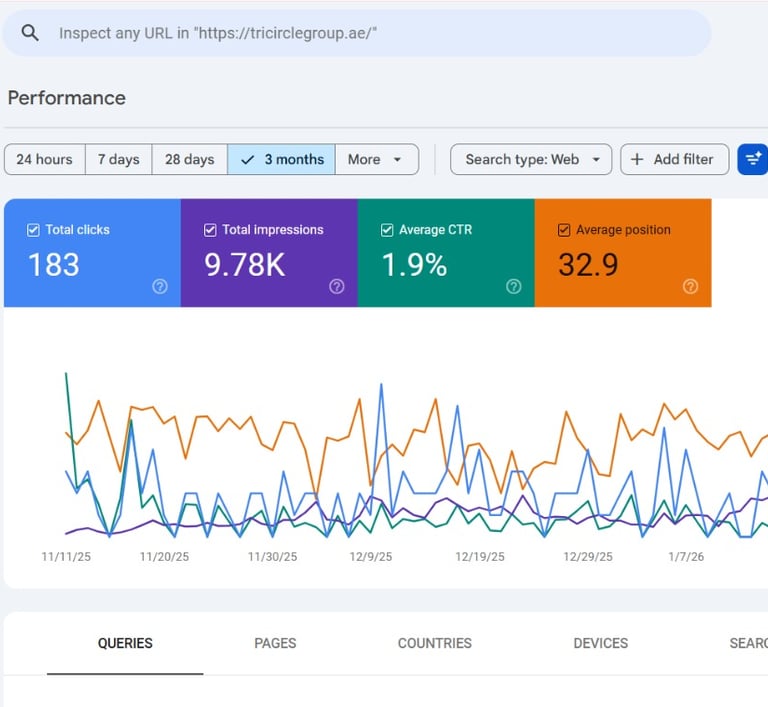Viewport: 768px width, 707px height.
Task: Switch to the Pages tab
Action: 275,643
